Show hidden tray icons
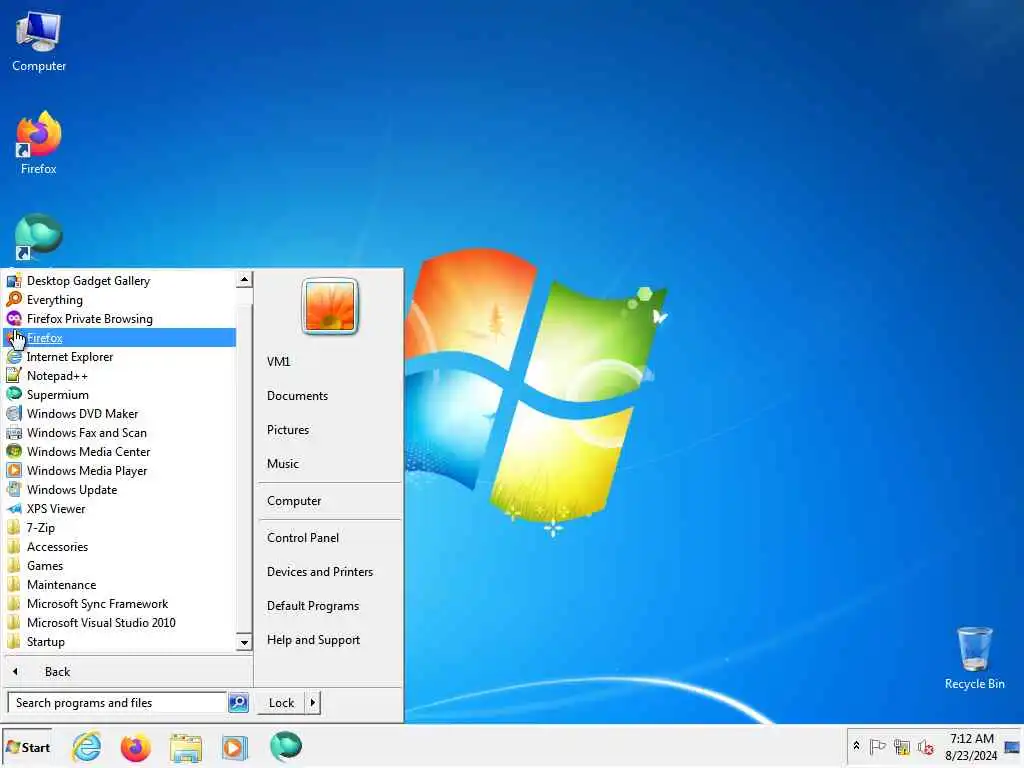This screenshot has width=1024, height=768. pos(856,746)
